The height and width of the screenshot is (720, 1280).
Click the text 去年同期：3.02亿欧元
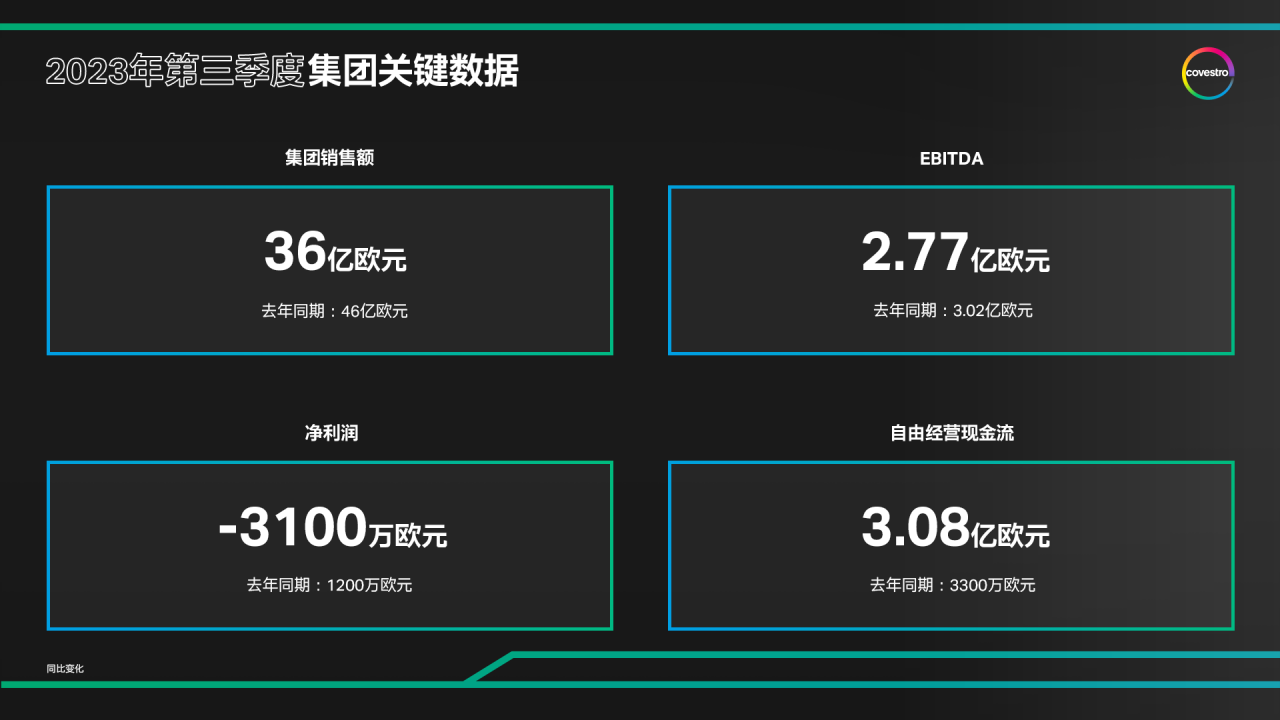click(952, 311)
